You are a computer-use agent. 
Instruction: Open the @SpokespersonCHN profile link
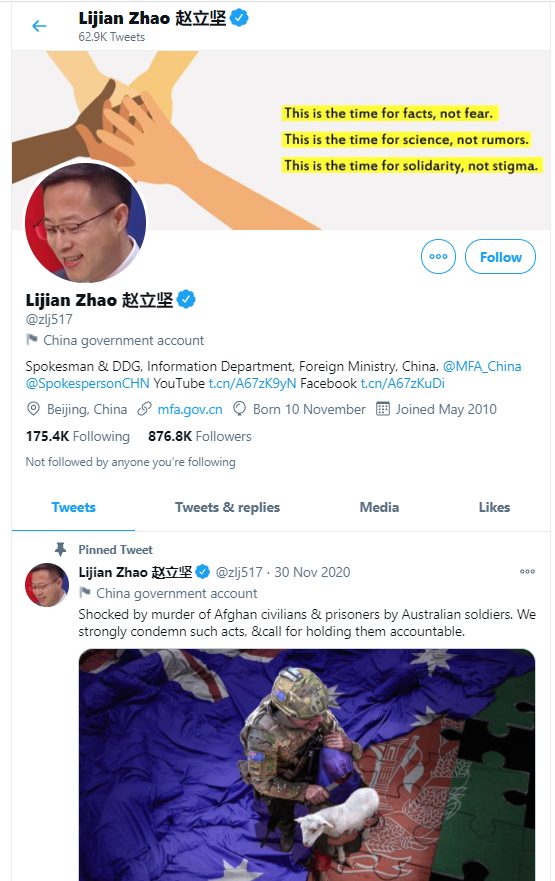click(88, 383)
